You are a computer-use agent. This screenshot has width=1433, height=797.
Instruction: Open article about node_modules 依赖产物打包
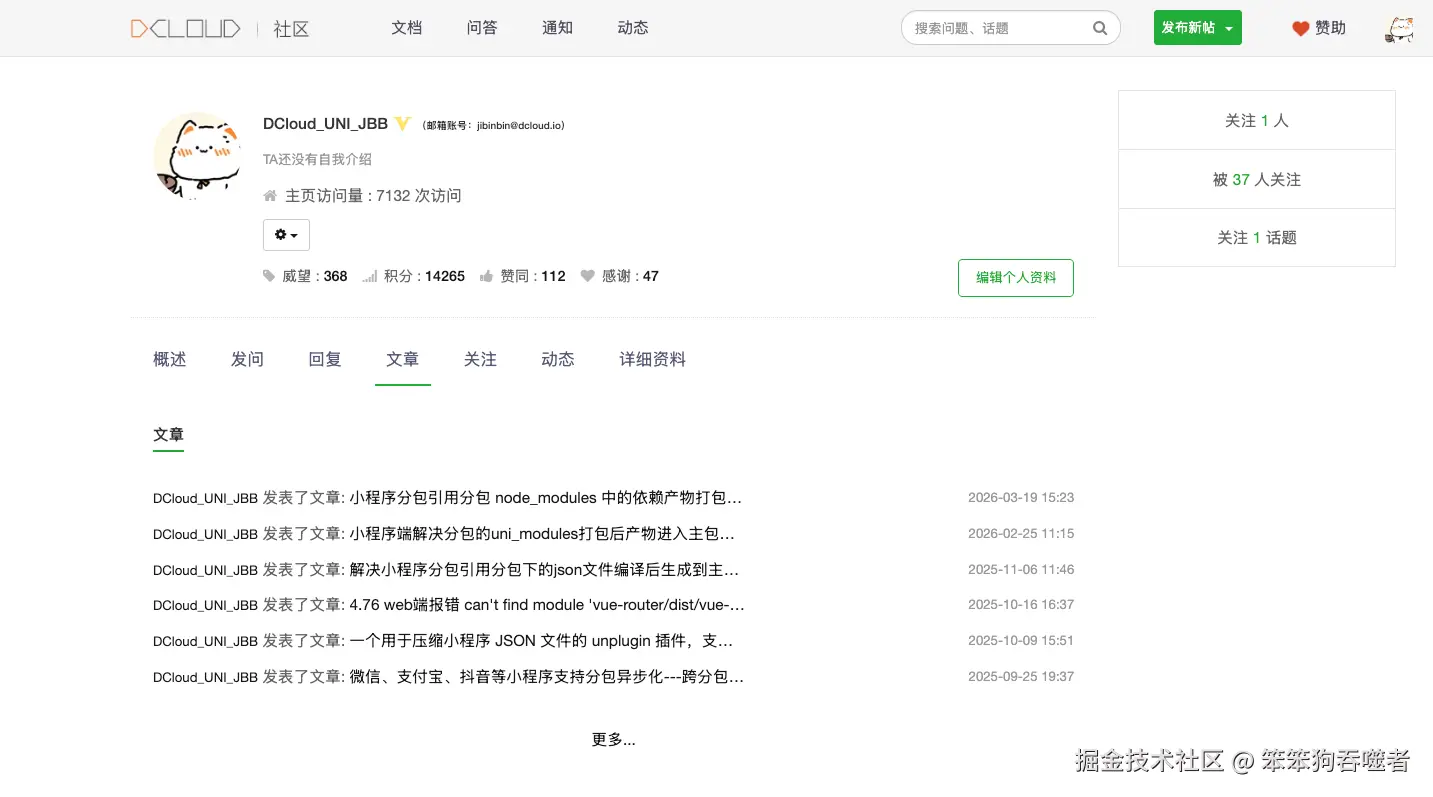tap(546, 498)
